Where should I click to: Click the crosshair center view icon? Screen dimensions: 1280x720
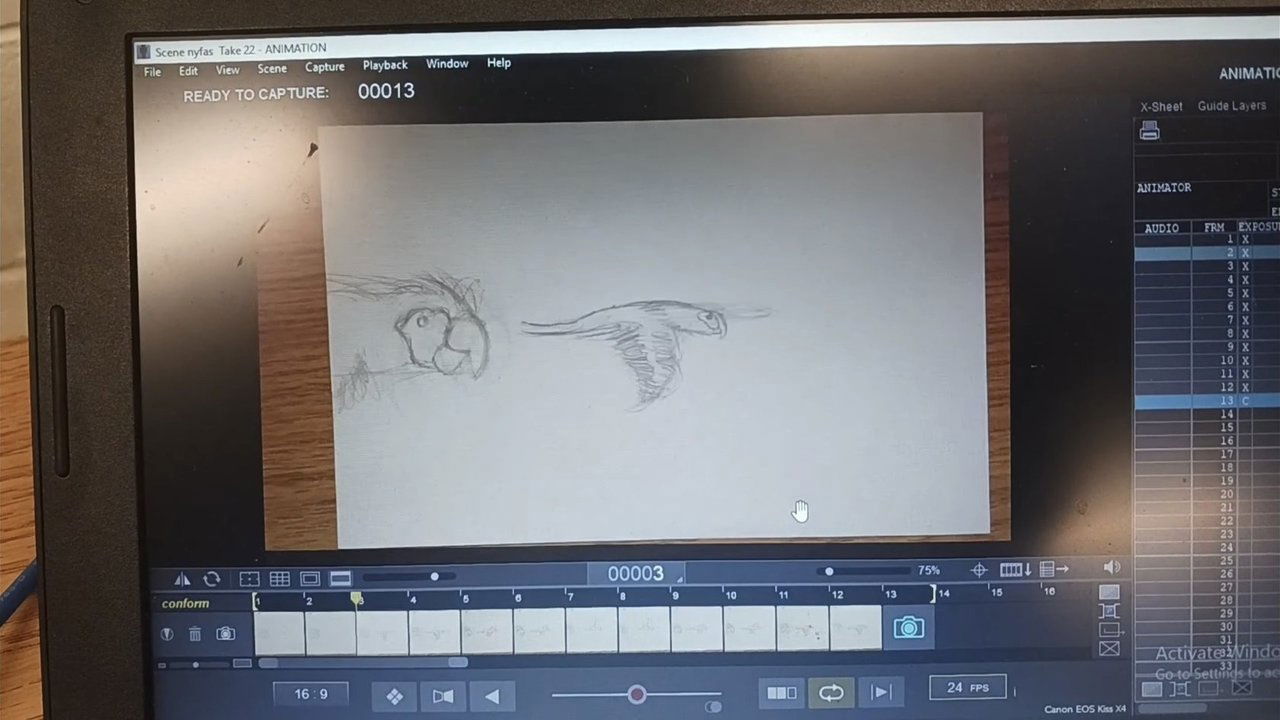(979, 570)
